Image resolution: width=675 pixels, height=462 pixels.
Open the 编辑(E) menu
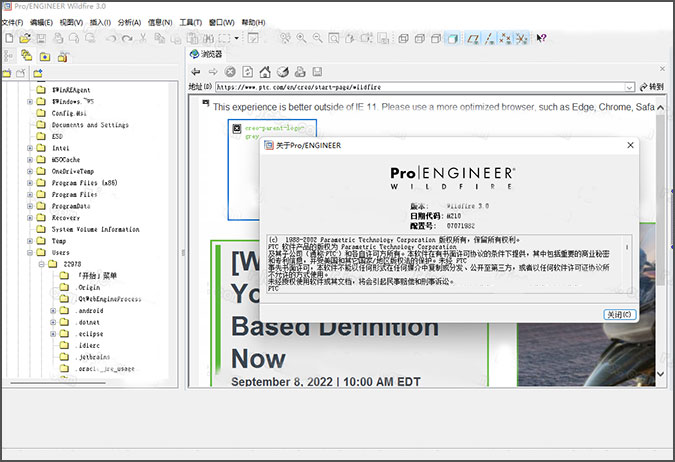pyautogui.click(x=41, y=22)
